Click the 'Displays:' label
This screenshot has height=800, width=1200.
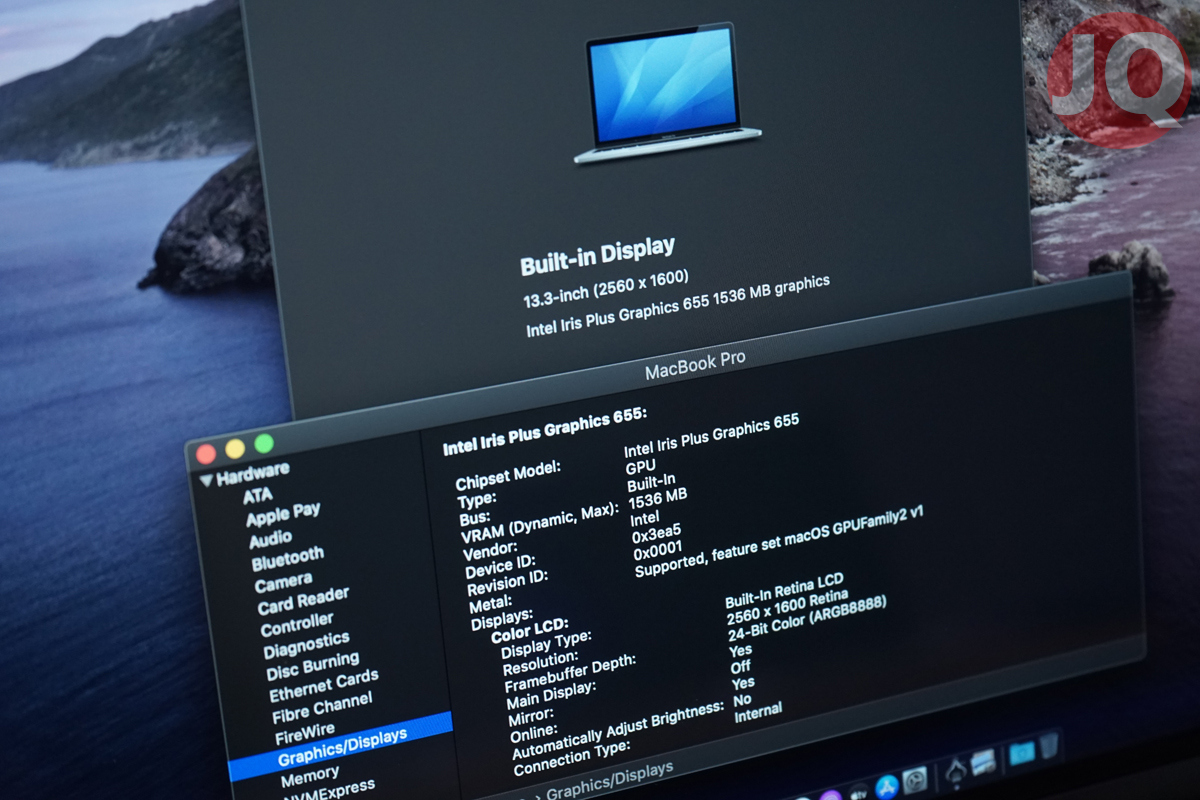[x=502, y=619]
